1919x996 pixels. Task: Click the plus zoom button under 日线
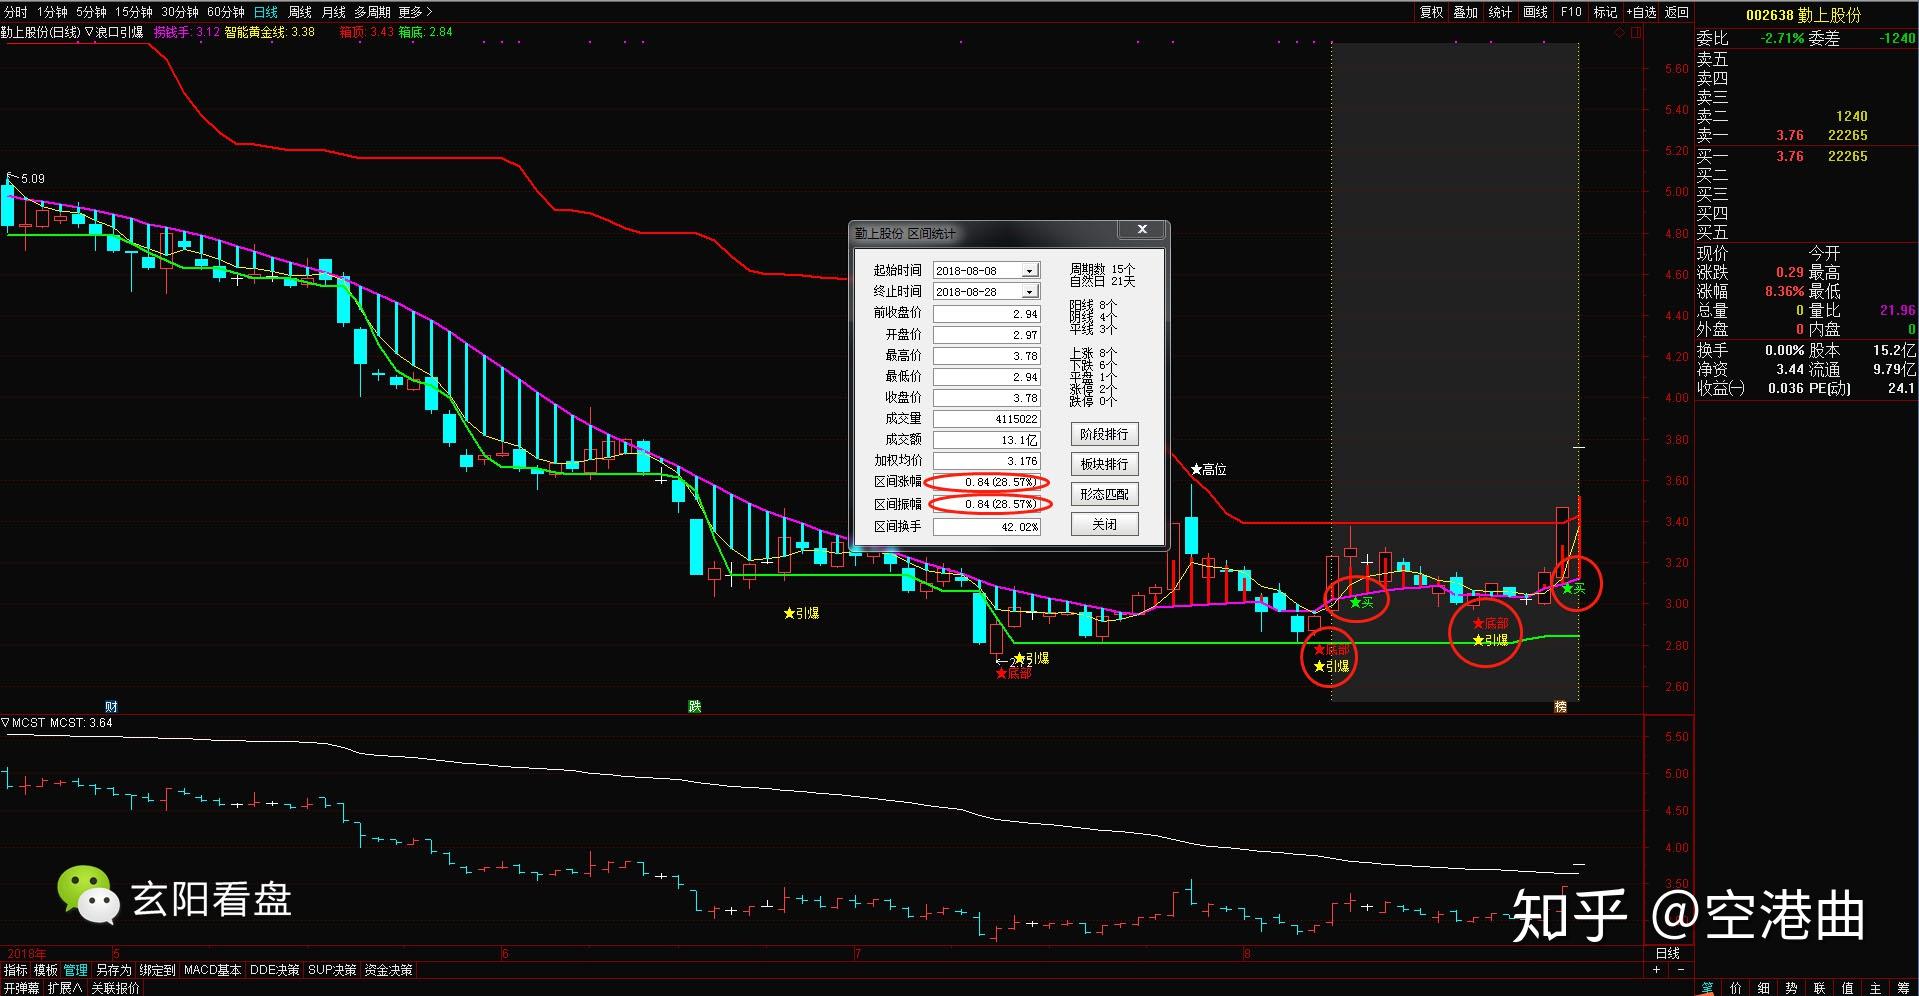click(x=1656, y=970)
